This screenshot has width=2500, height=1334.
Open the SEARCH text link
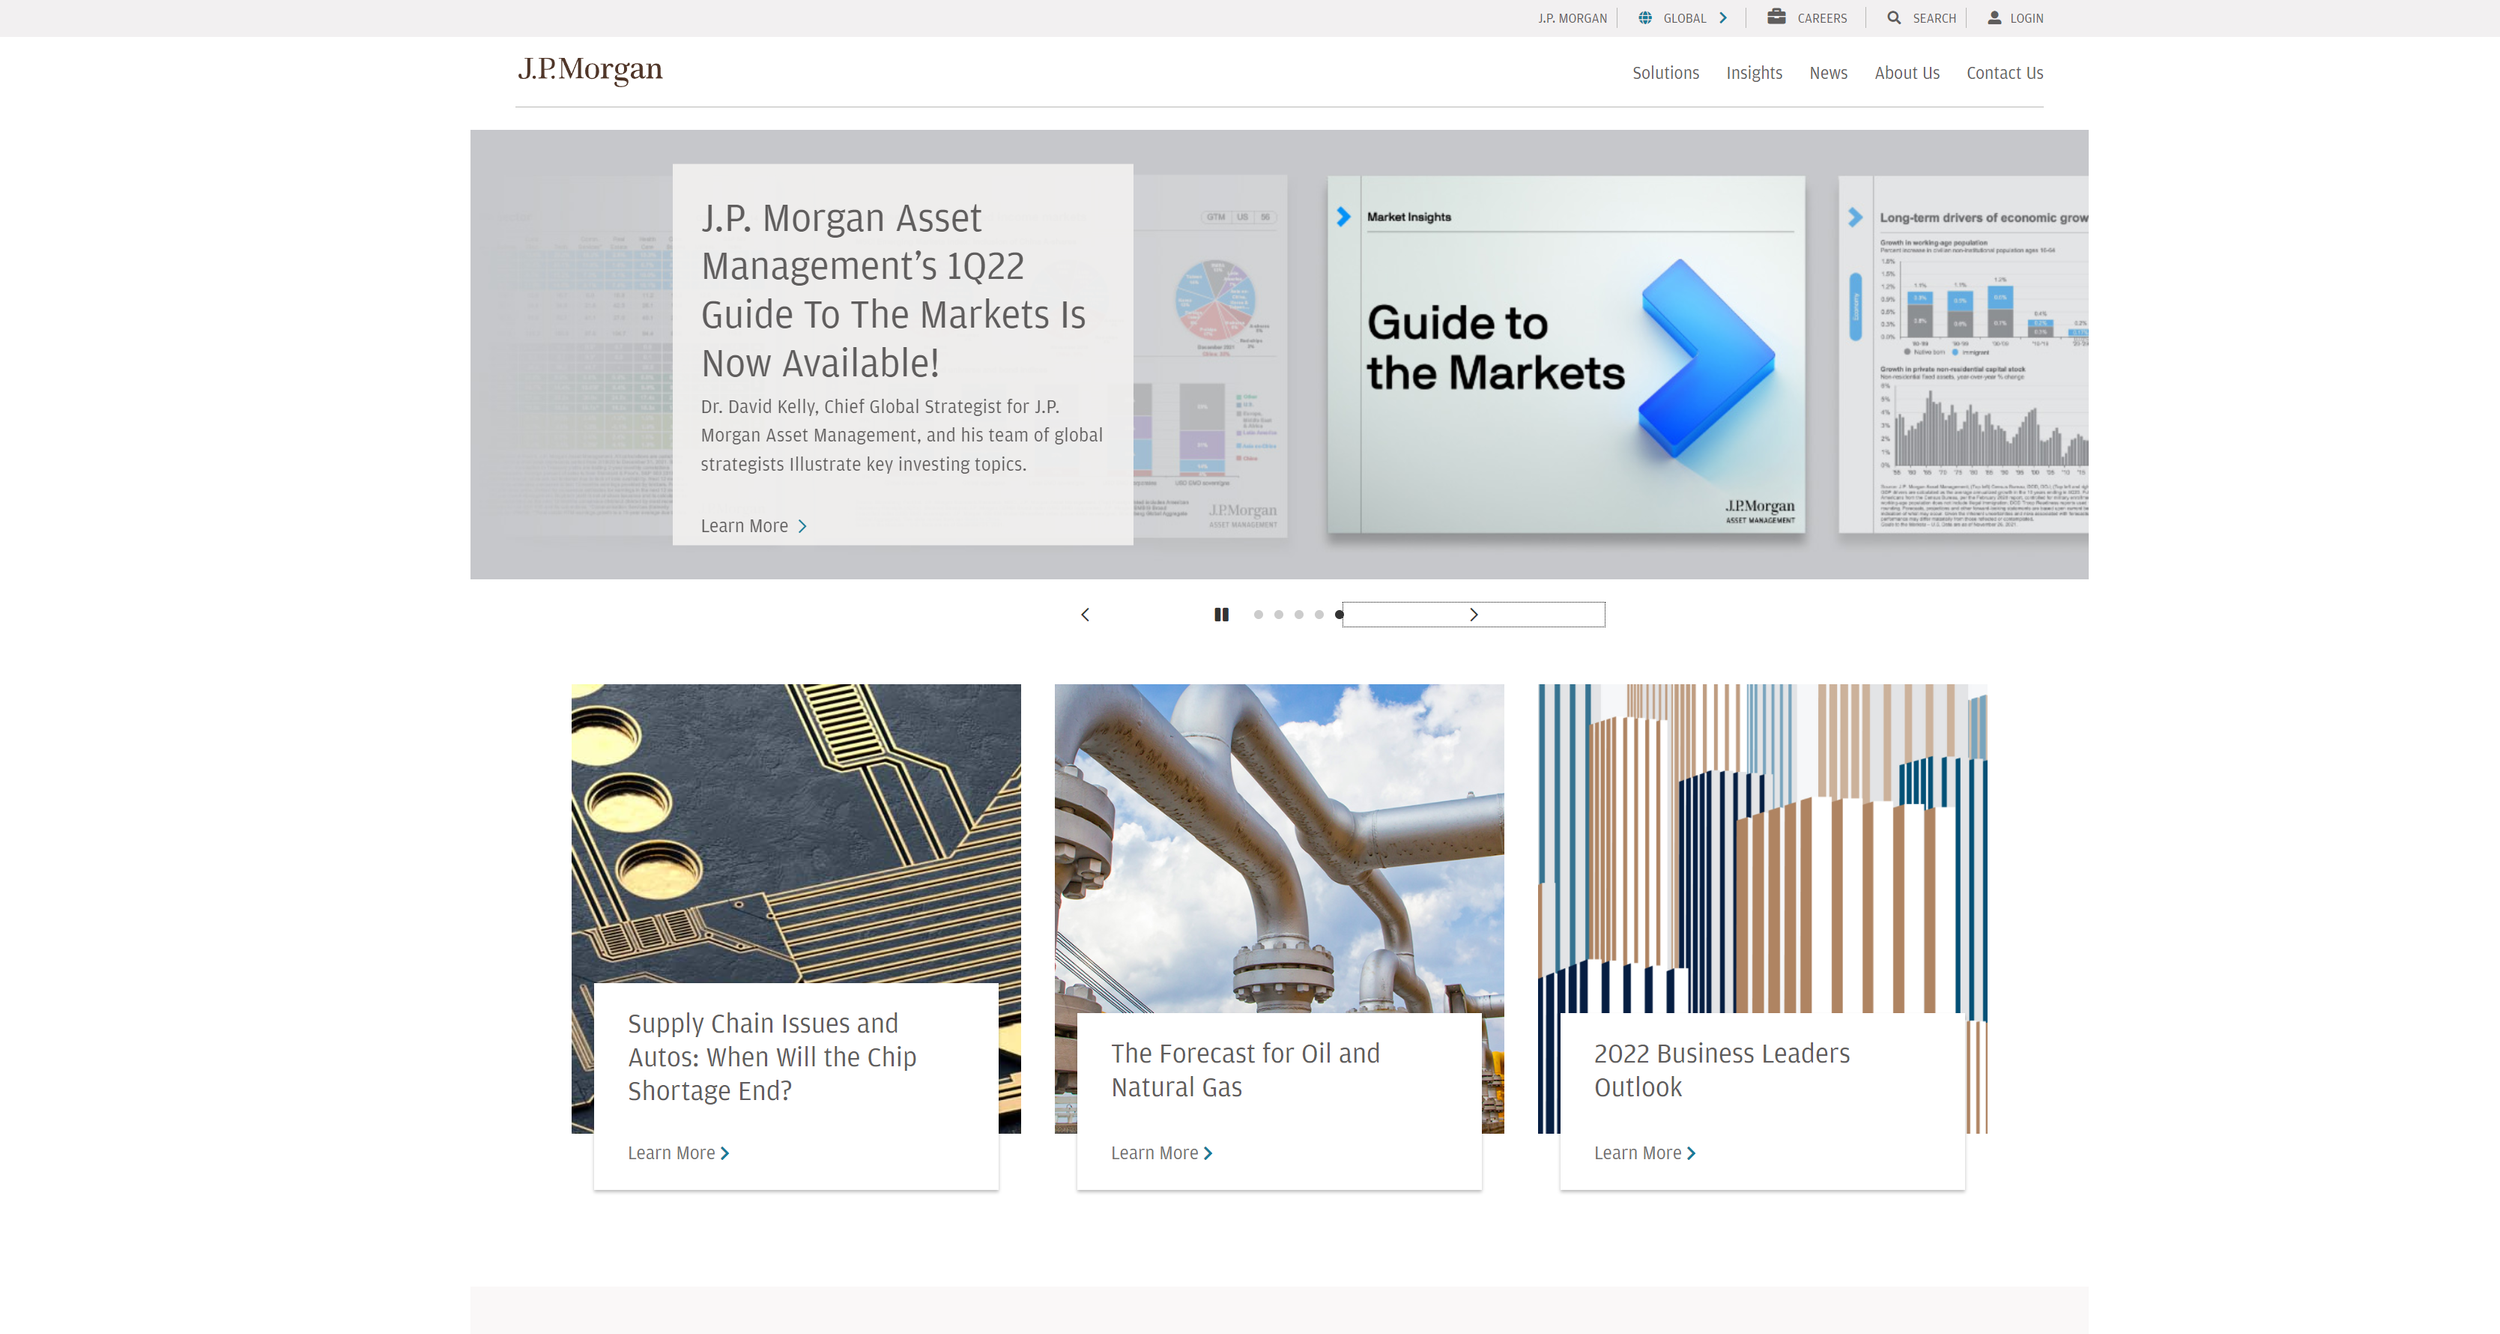1934,18
